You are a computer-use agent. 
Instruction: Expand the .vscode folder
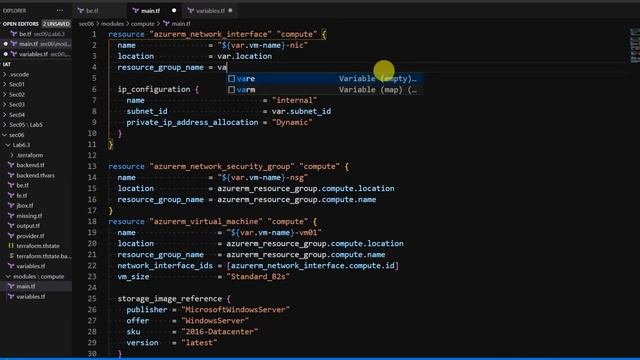[19, 75]
